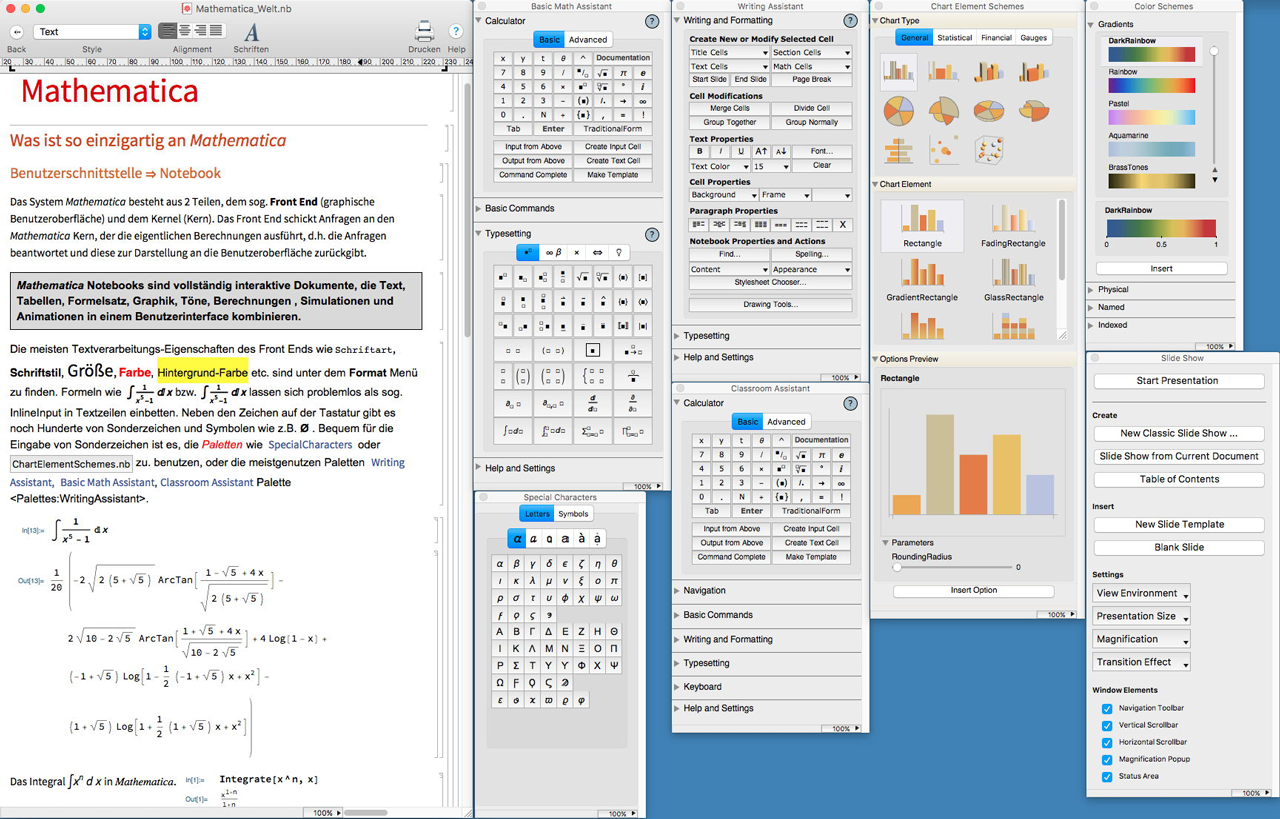This screenshot has width=1280, height=819.
Task: Switch to Advanced tab in Basic Math Calculator
Action: pyautogui.click(x=588, y=40)
